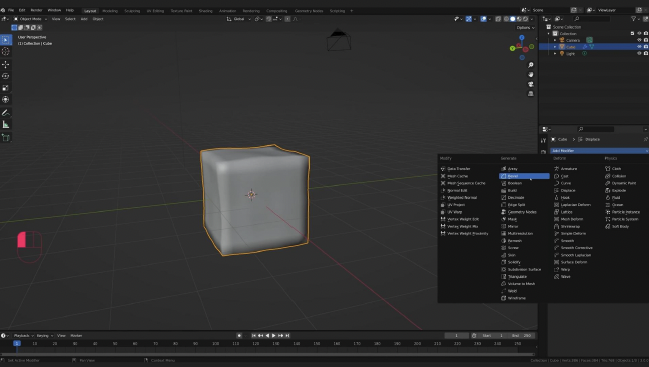Click the current frame number field
Screen dimensions: 649x367
[457, 336]
